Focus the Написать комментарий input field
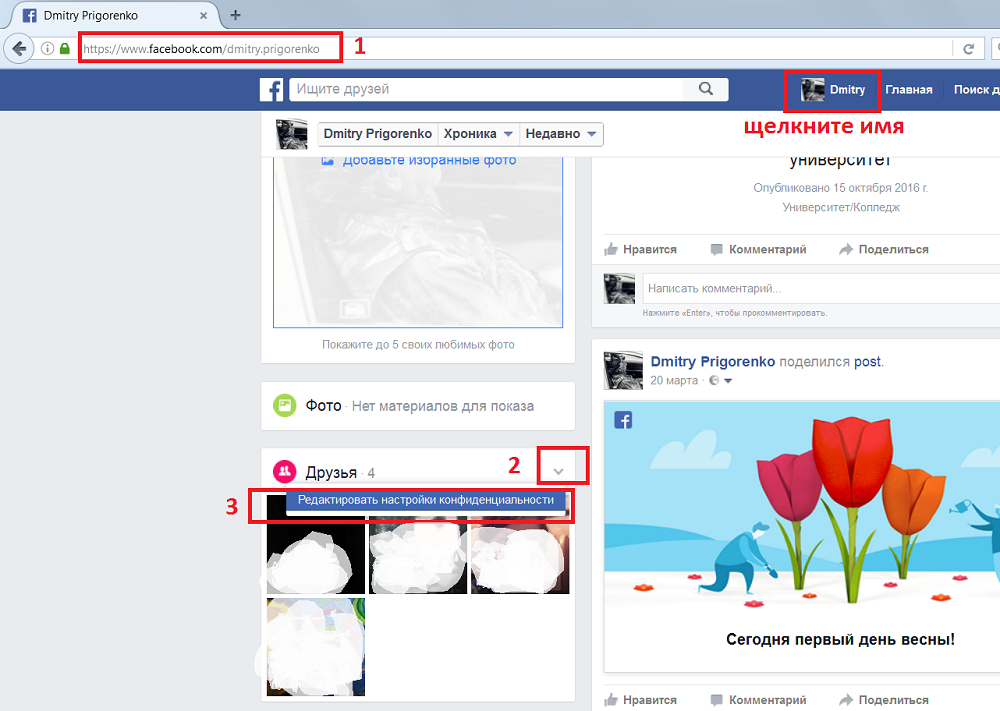Image resolution: width=1000 pixels, height=711 pixels. tap(821, 288)
